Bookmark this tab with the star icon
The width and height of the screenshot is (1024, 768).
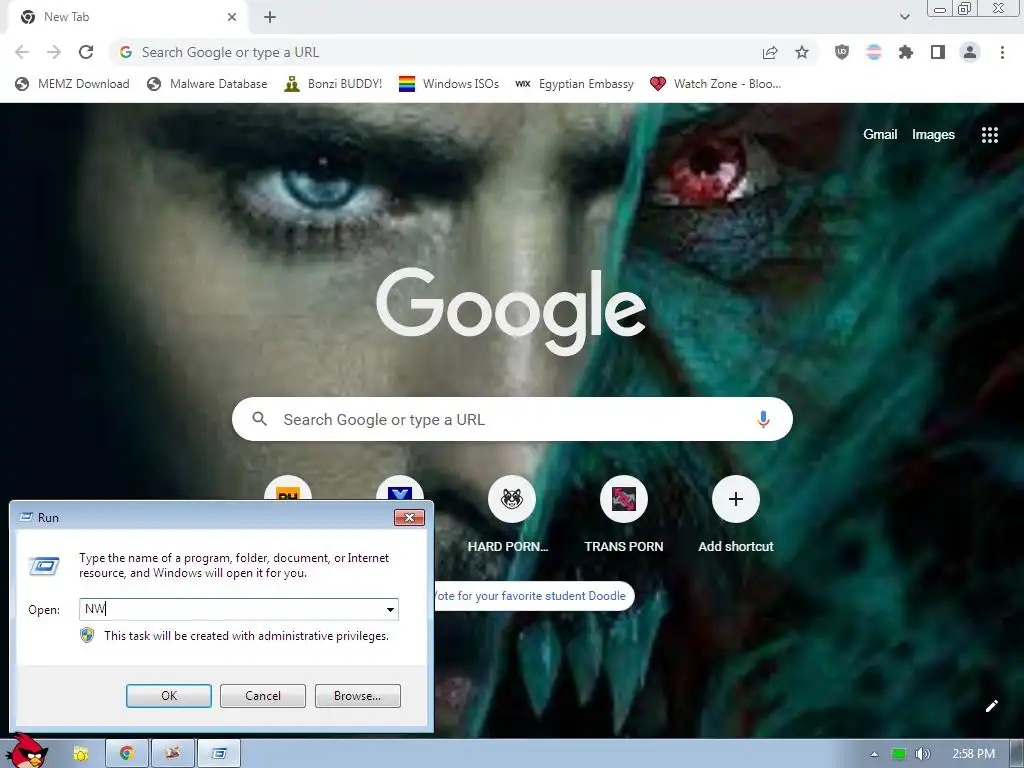click(802, 52)
